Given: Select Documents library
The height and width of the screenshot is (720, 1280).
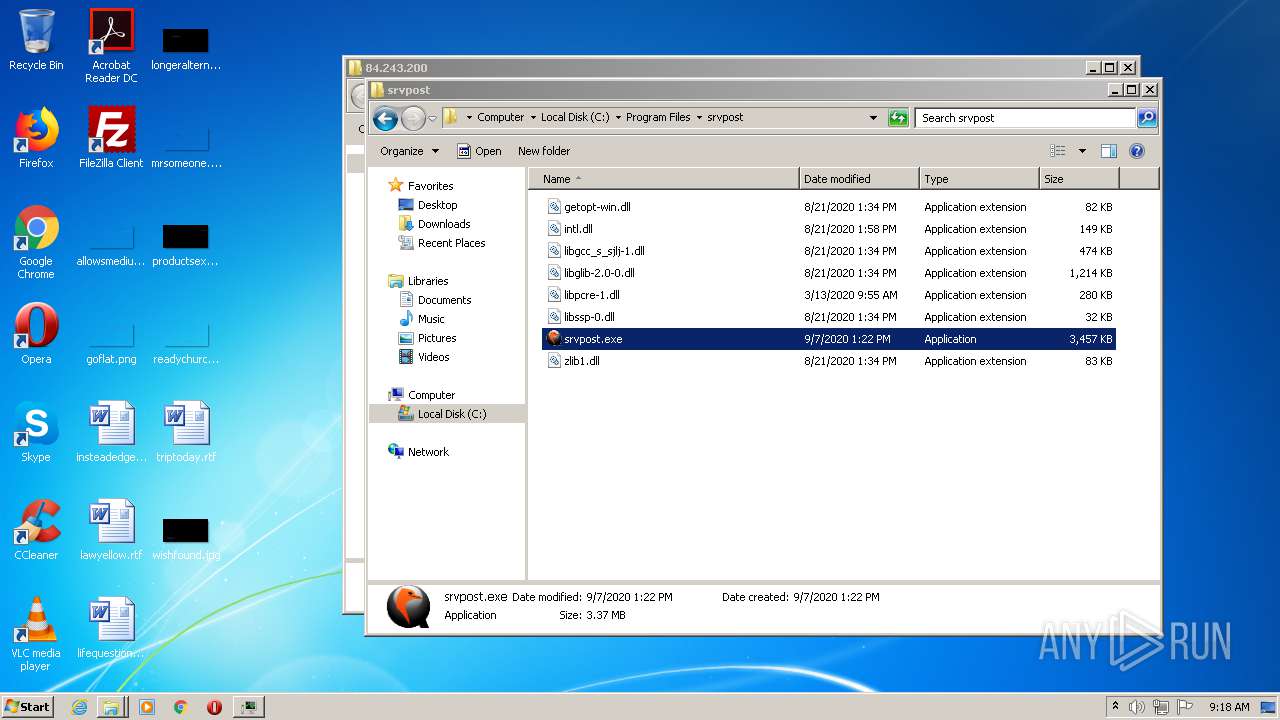Looking at the screenshot, I should point(444,300).
